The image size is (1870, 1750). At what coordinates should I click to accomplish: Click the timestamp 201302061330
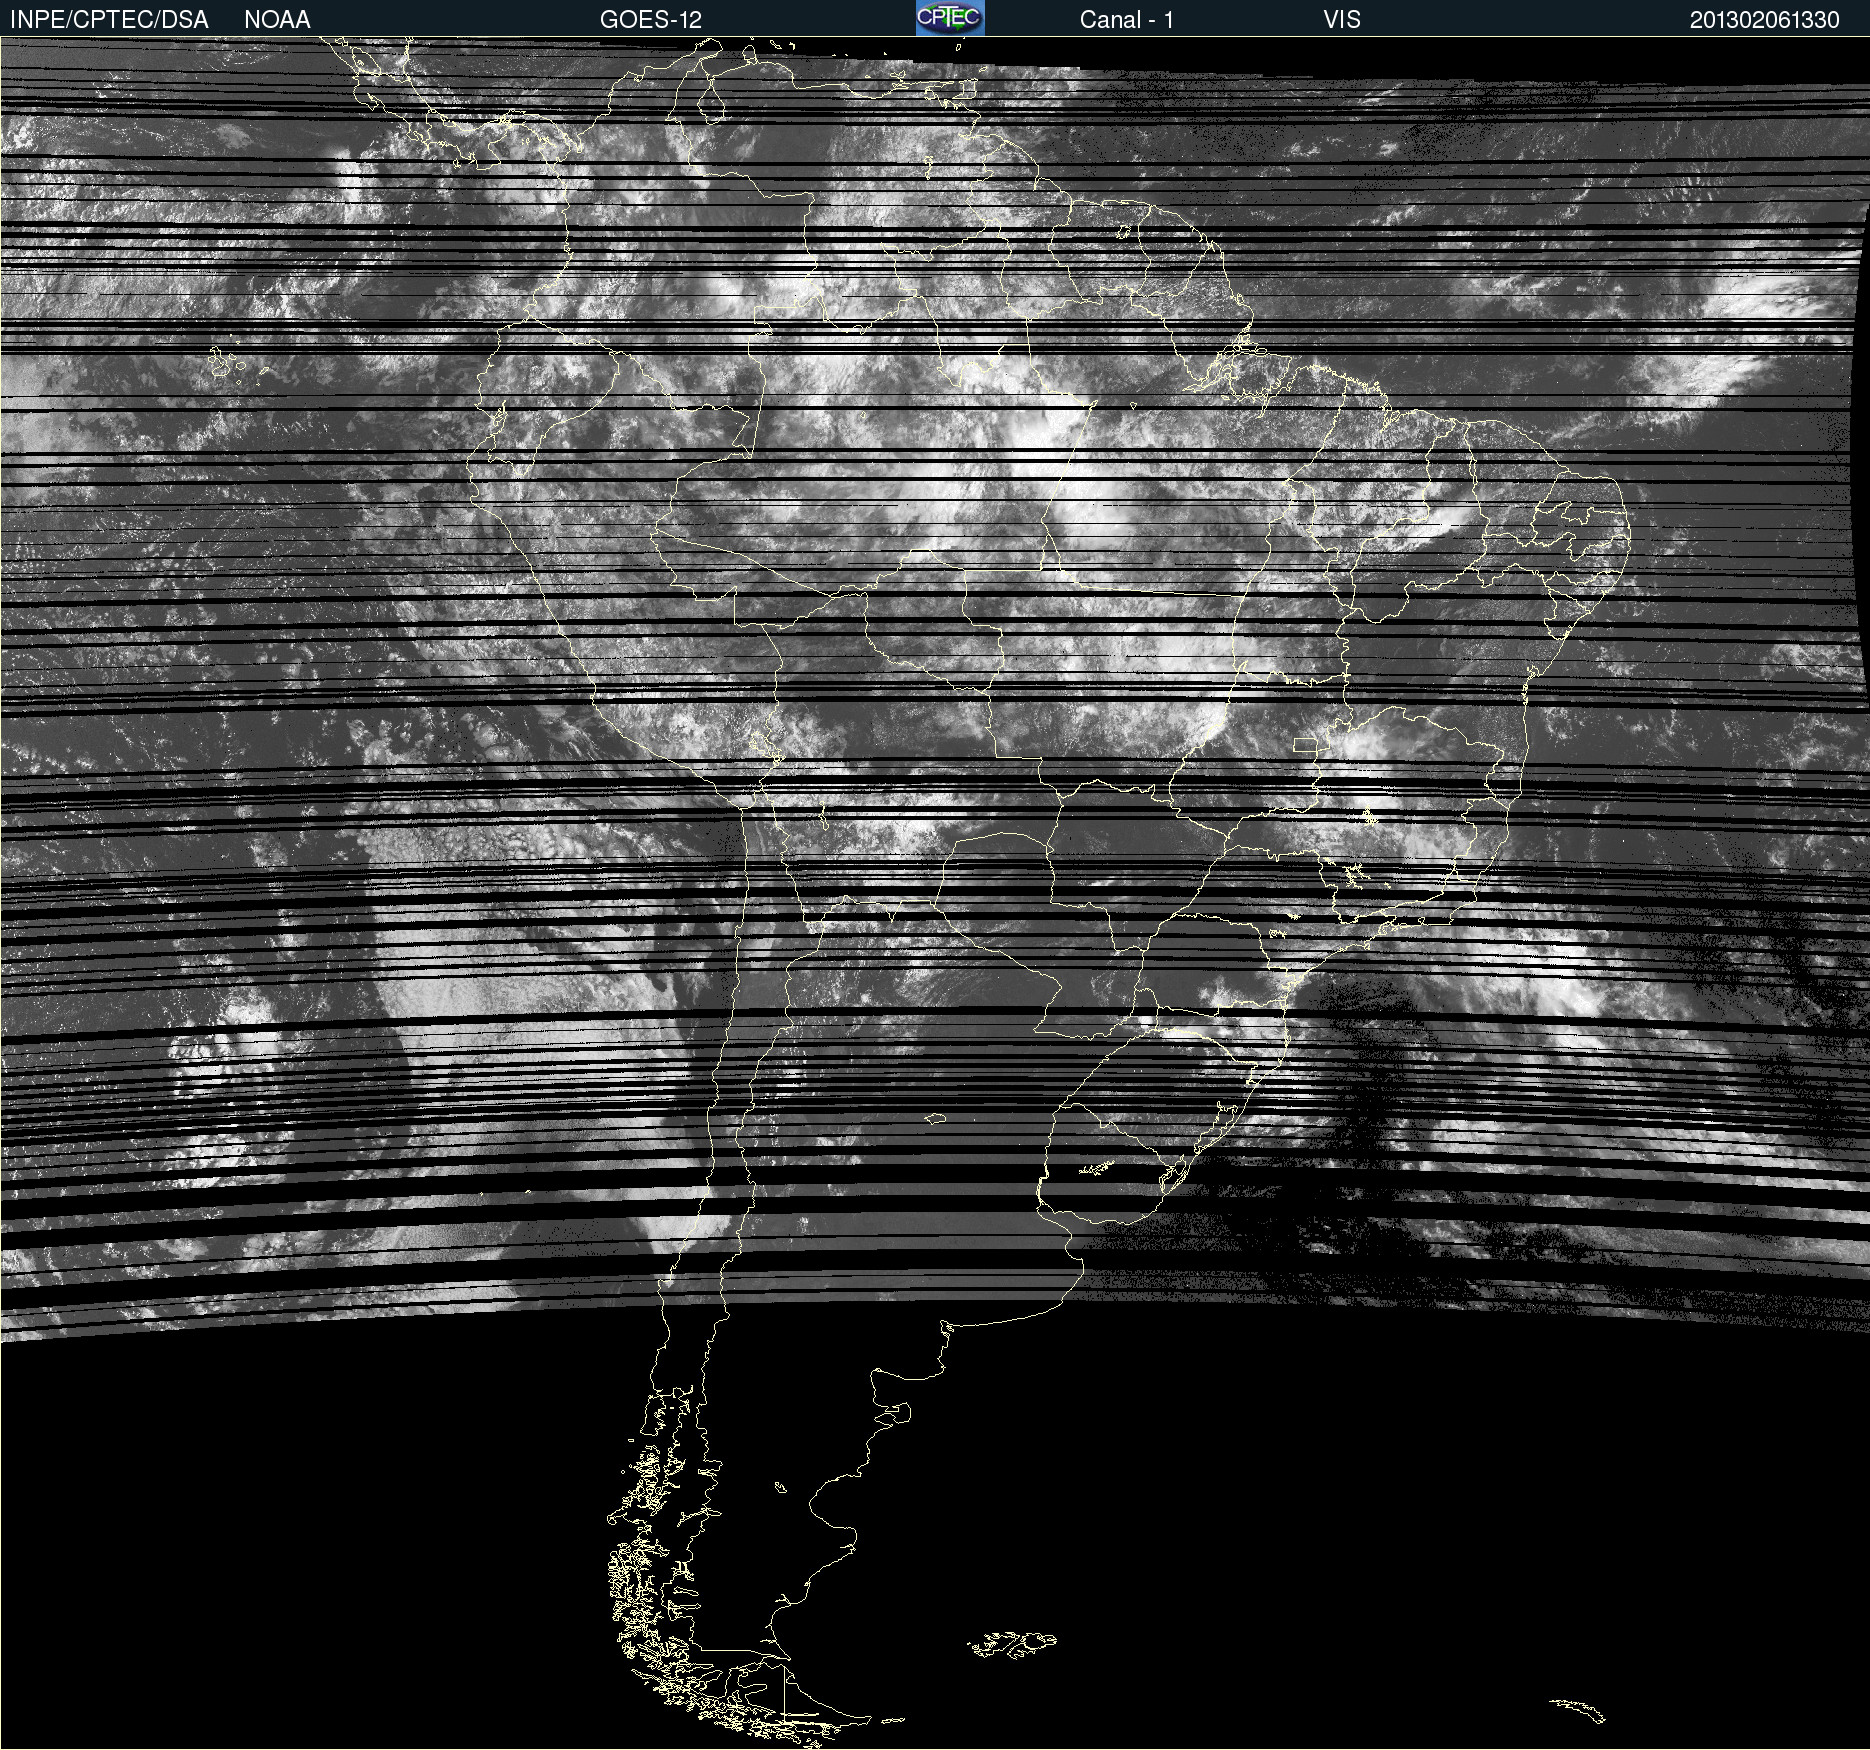1765,20
